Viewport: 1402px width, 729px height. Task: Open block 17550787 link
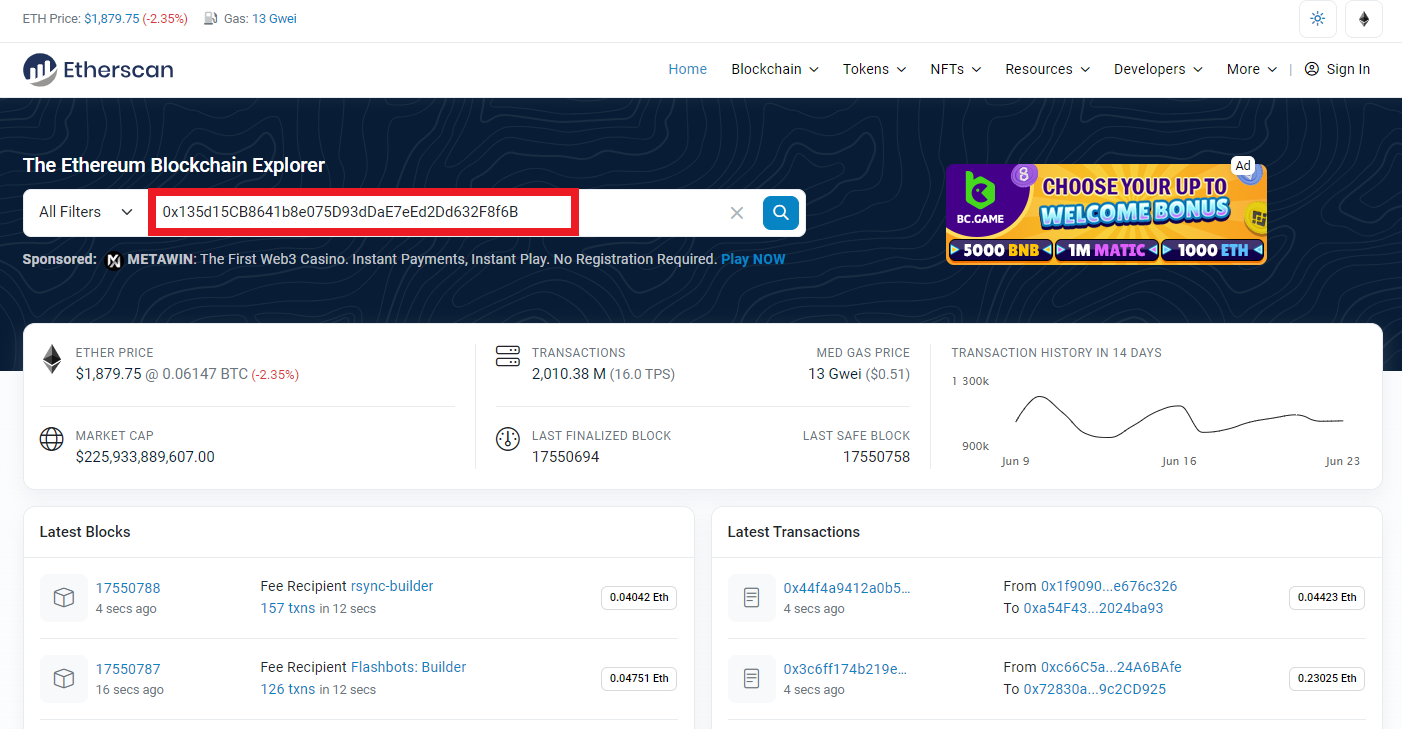click(x=128, y=669)
